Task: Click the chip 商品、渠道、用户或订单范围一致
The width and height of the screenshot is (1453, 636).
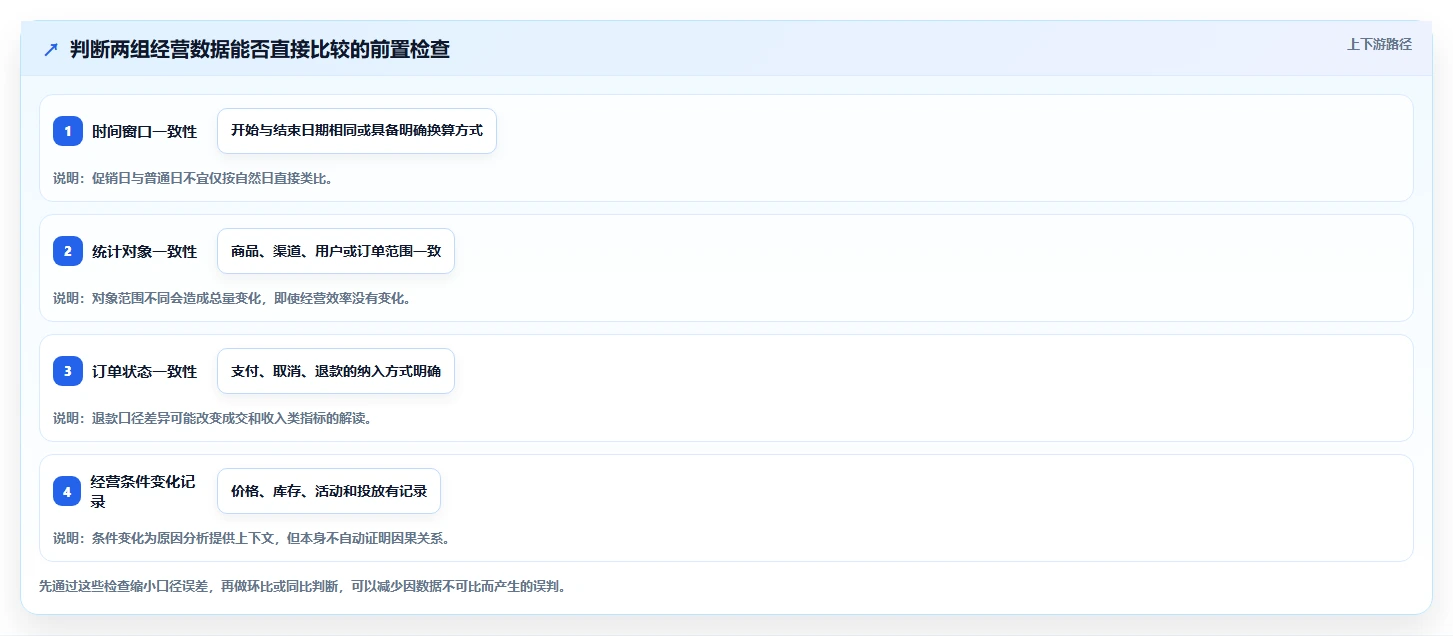Action: tap(336, 251)
